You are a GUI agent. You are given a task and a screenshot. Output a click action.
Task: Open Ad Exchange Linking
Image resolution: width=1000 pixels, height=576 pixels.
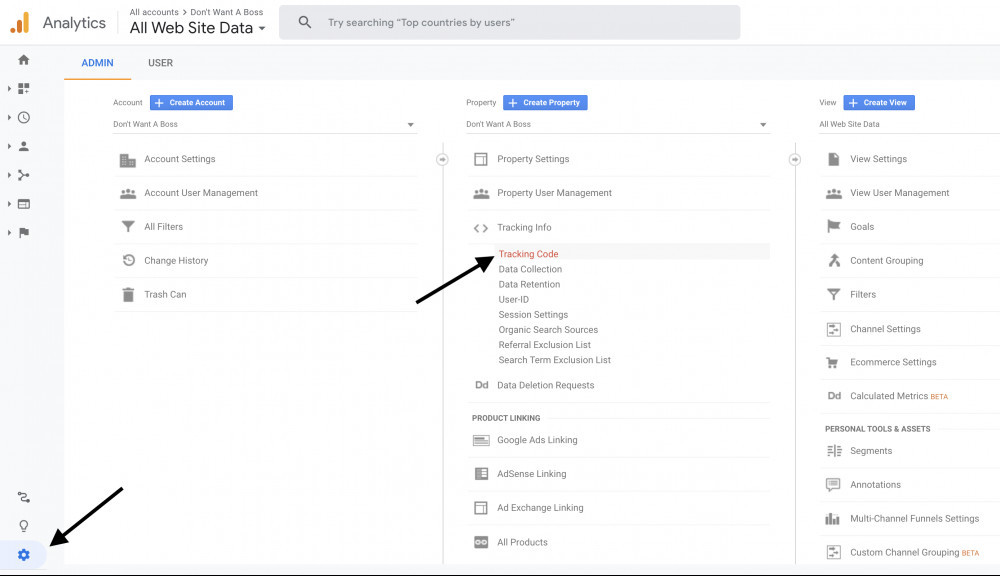click(540, 508)
